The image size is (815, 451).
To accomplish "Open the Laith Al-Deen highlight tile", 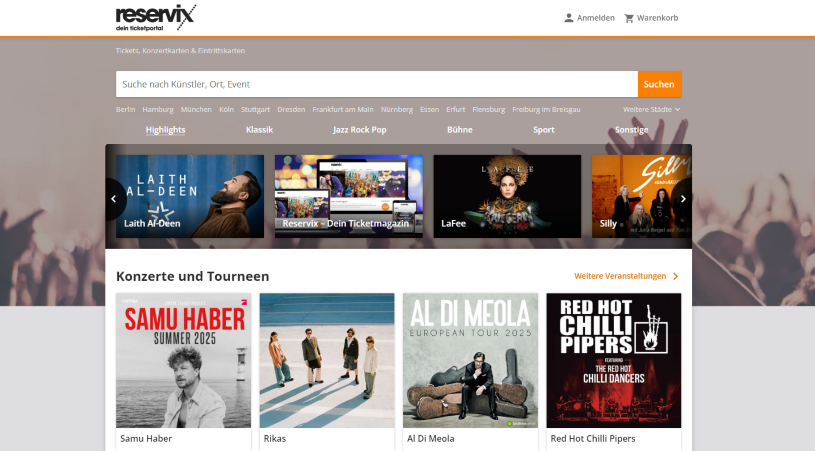I will 190,196.
